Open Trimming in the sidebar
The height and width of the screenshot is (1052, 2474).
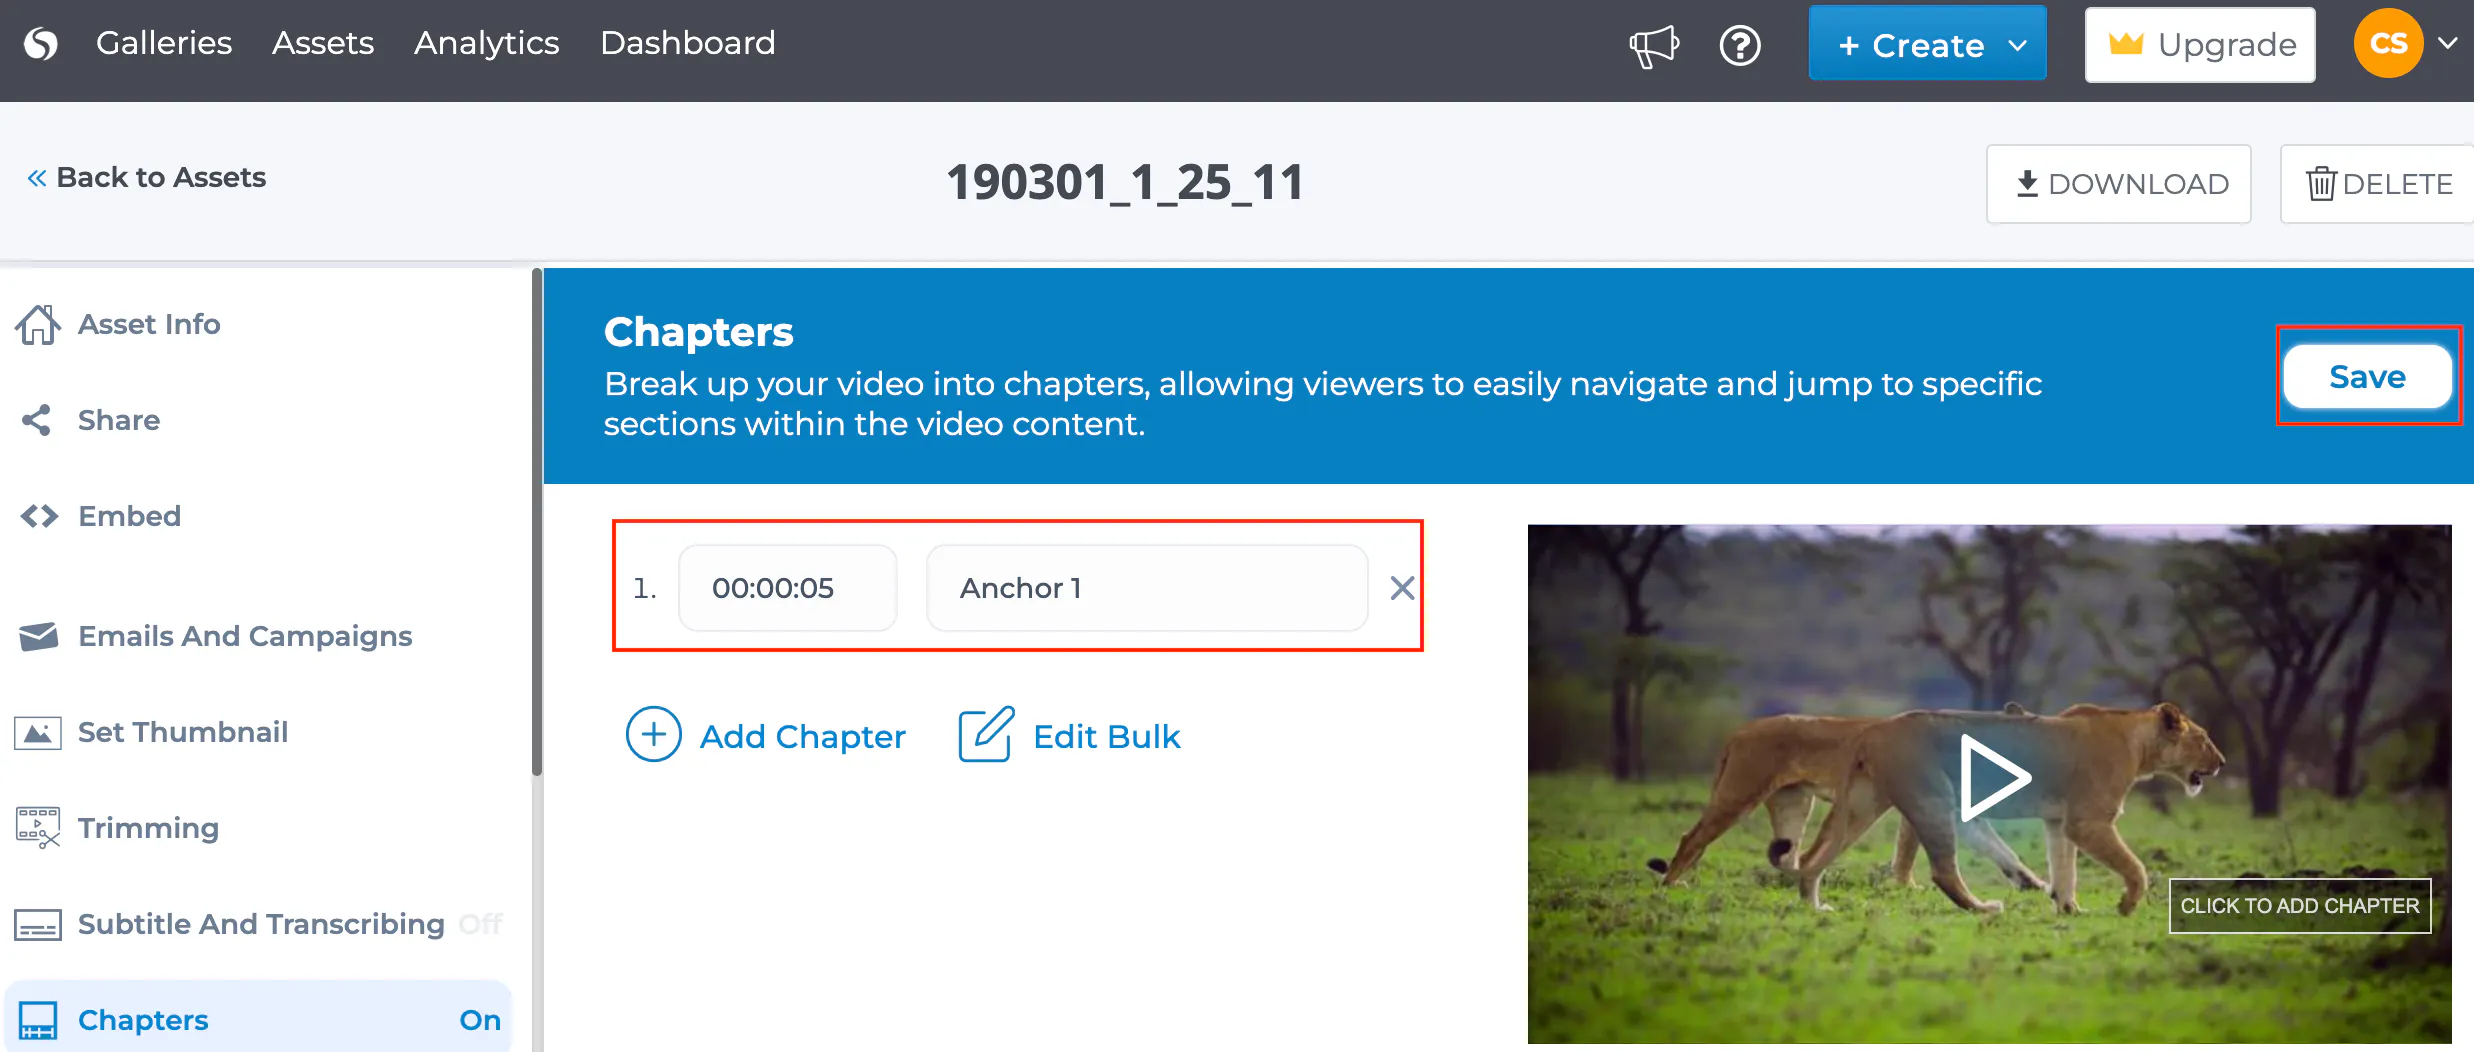click(x=118, y=828)
